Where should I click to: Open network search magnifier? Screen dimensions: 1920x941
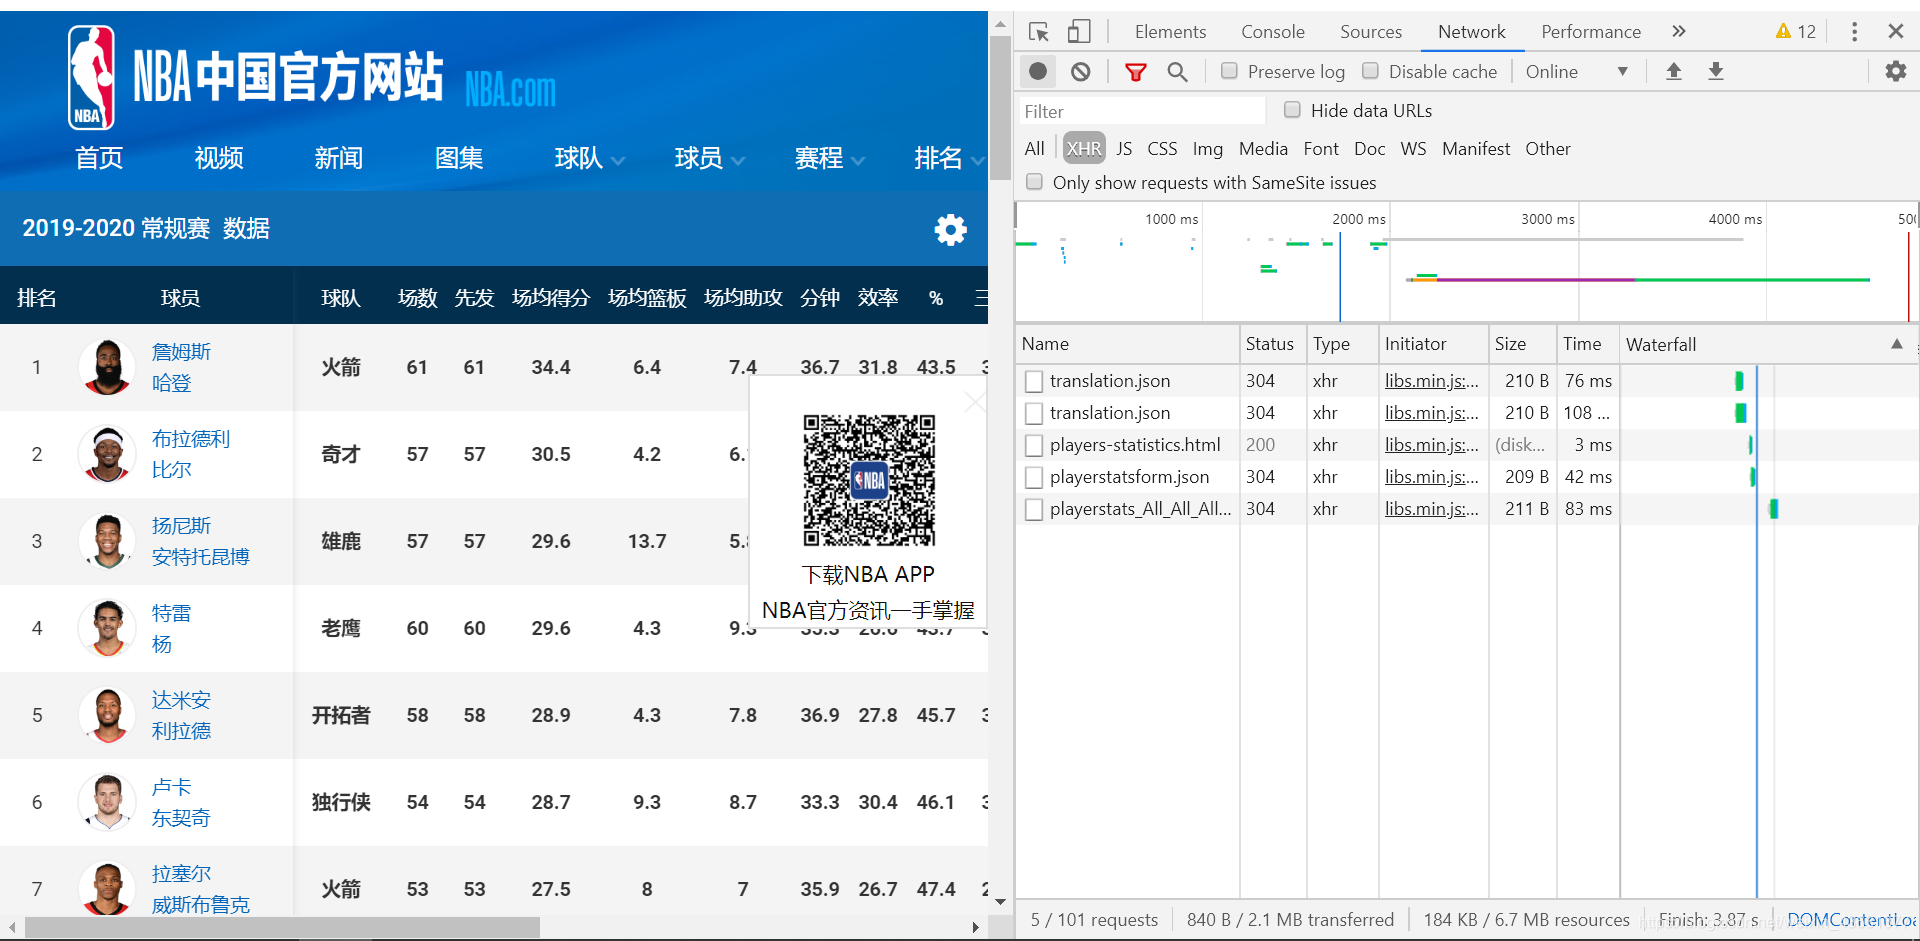(1177, 71)
